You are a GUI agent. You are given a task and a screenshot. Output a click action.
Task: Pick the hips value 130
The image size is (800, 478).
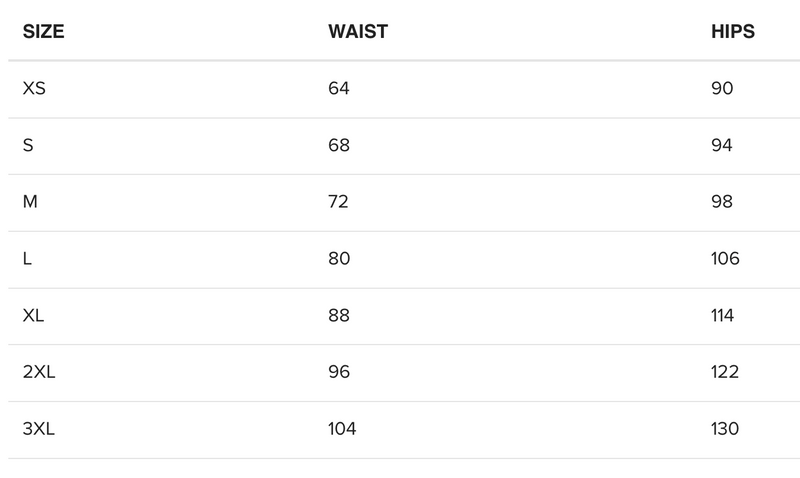[725, 429]
